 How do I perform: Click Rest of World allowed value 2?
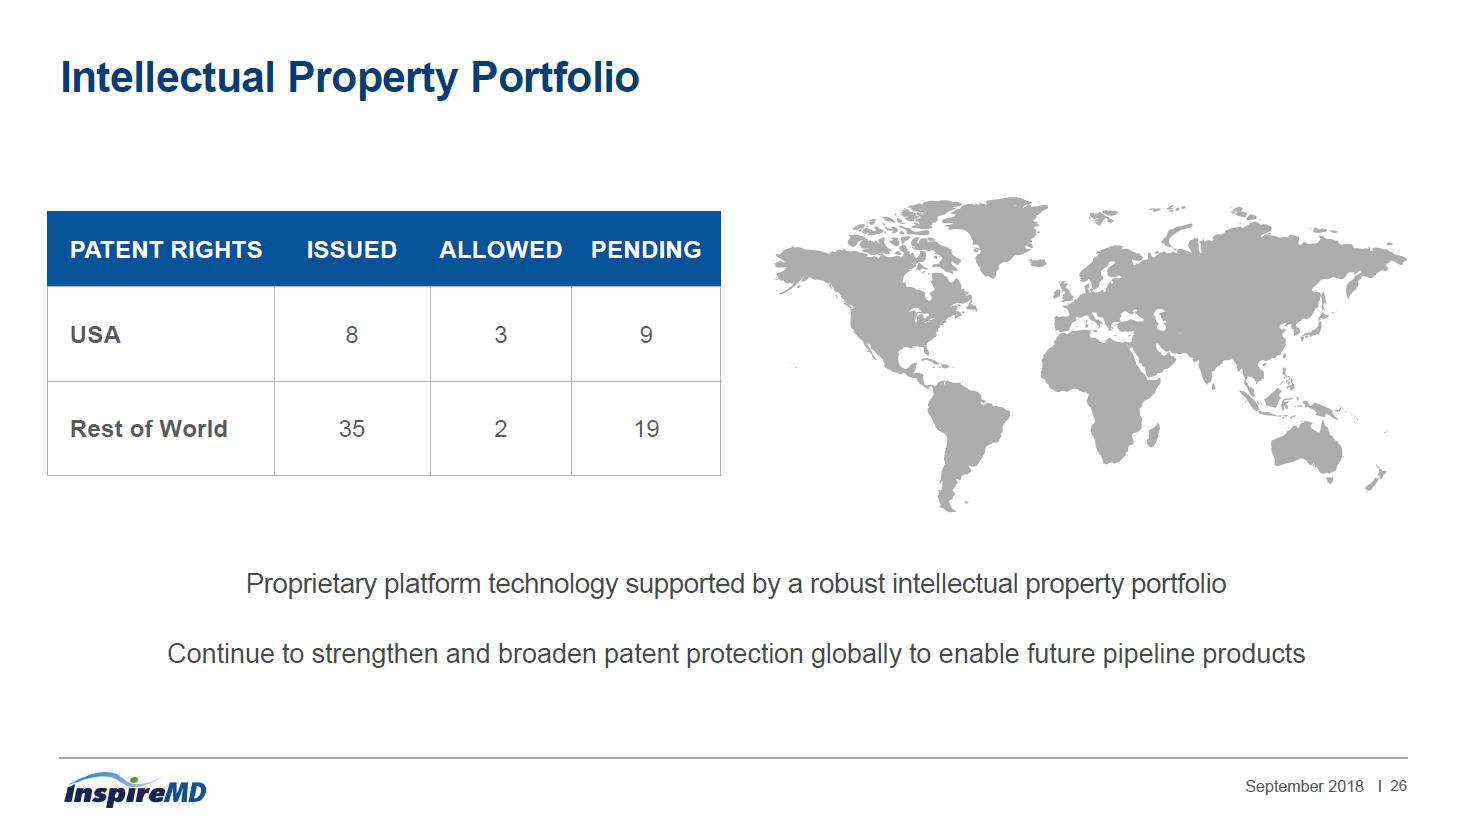tap(501, 429)
